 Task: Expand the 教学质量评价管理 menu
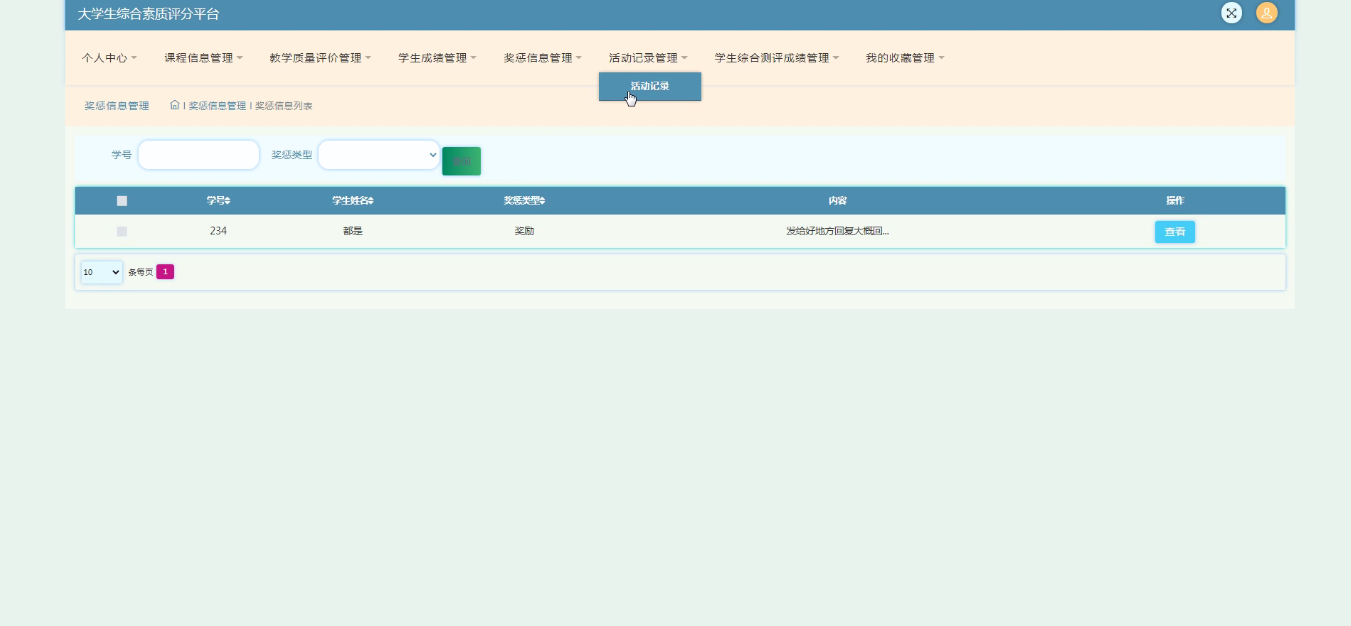click(320, 58)
